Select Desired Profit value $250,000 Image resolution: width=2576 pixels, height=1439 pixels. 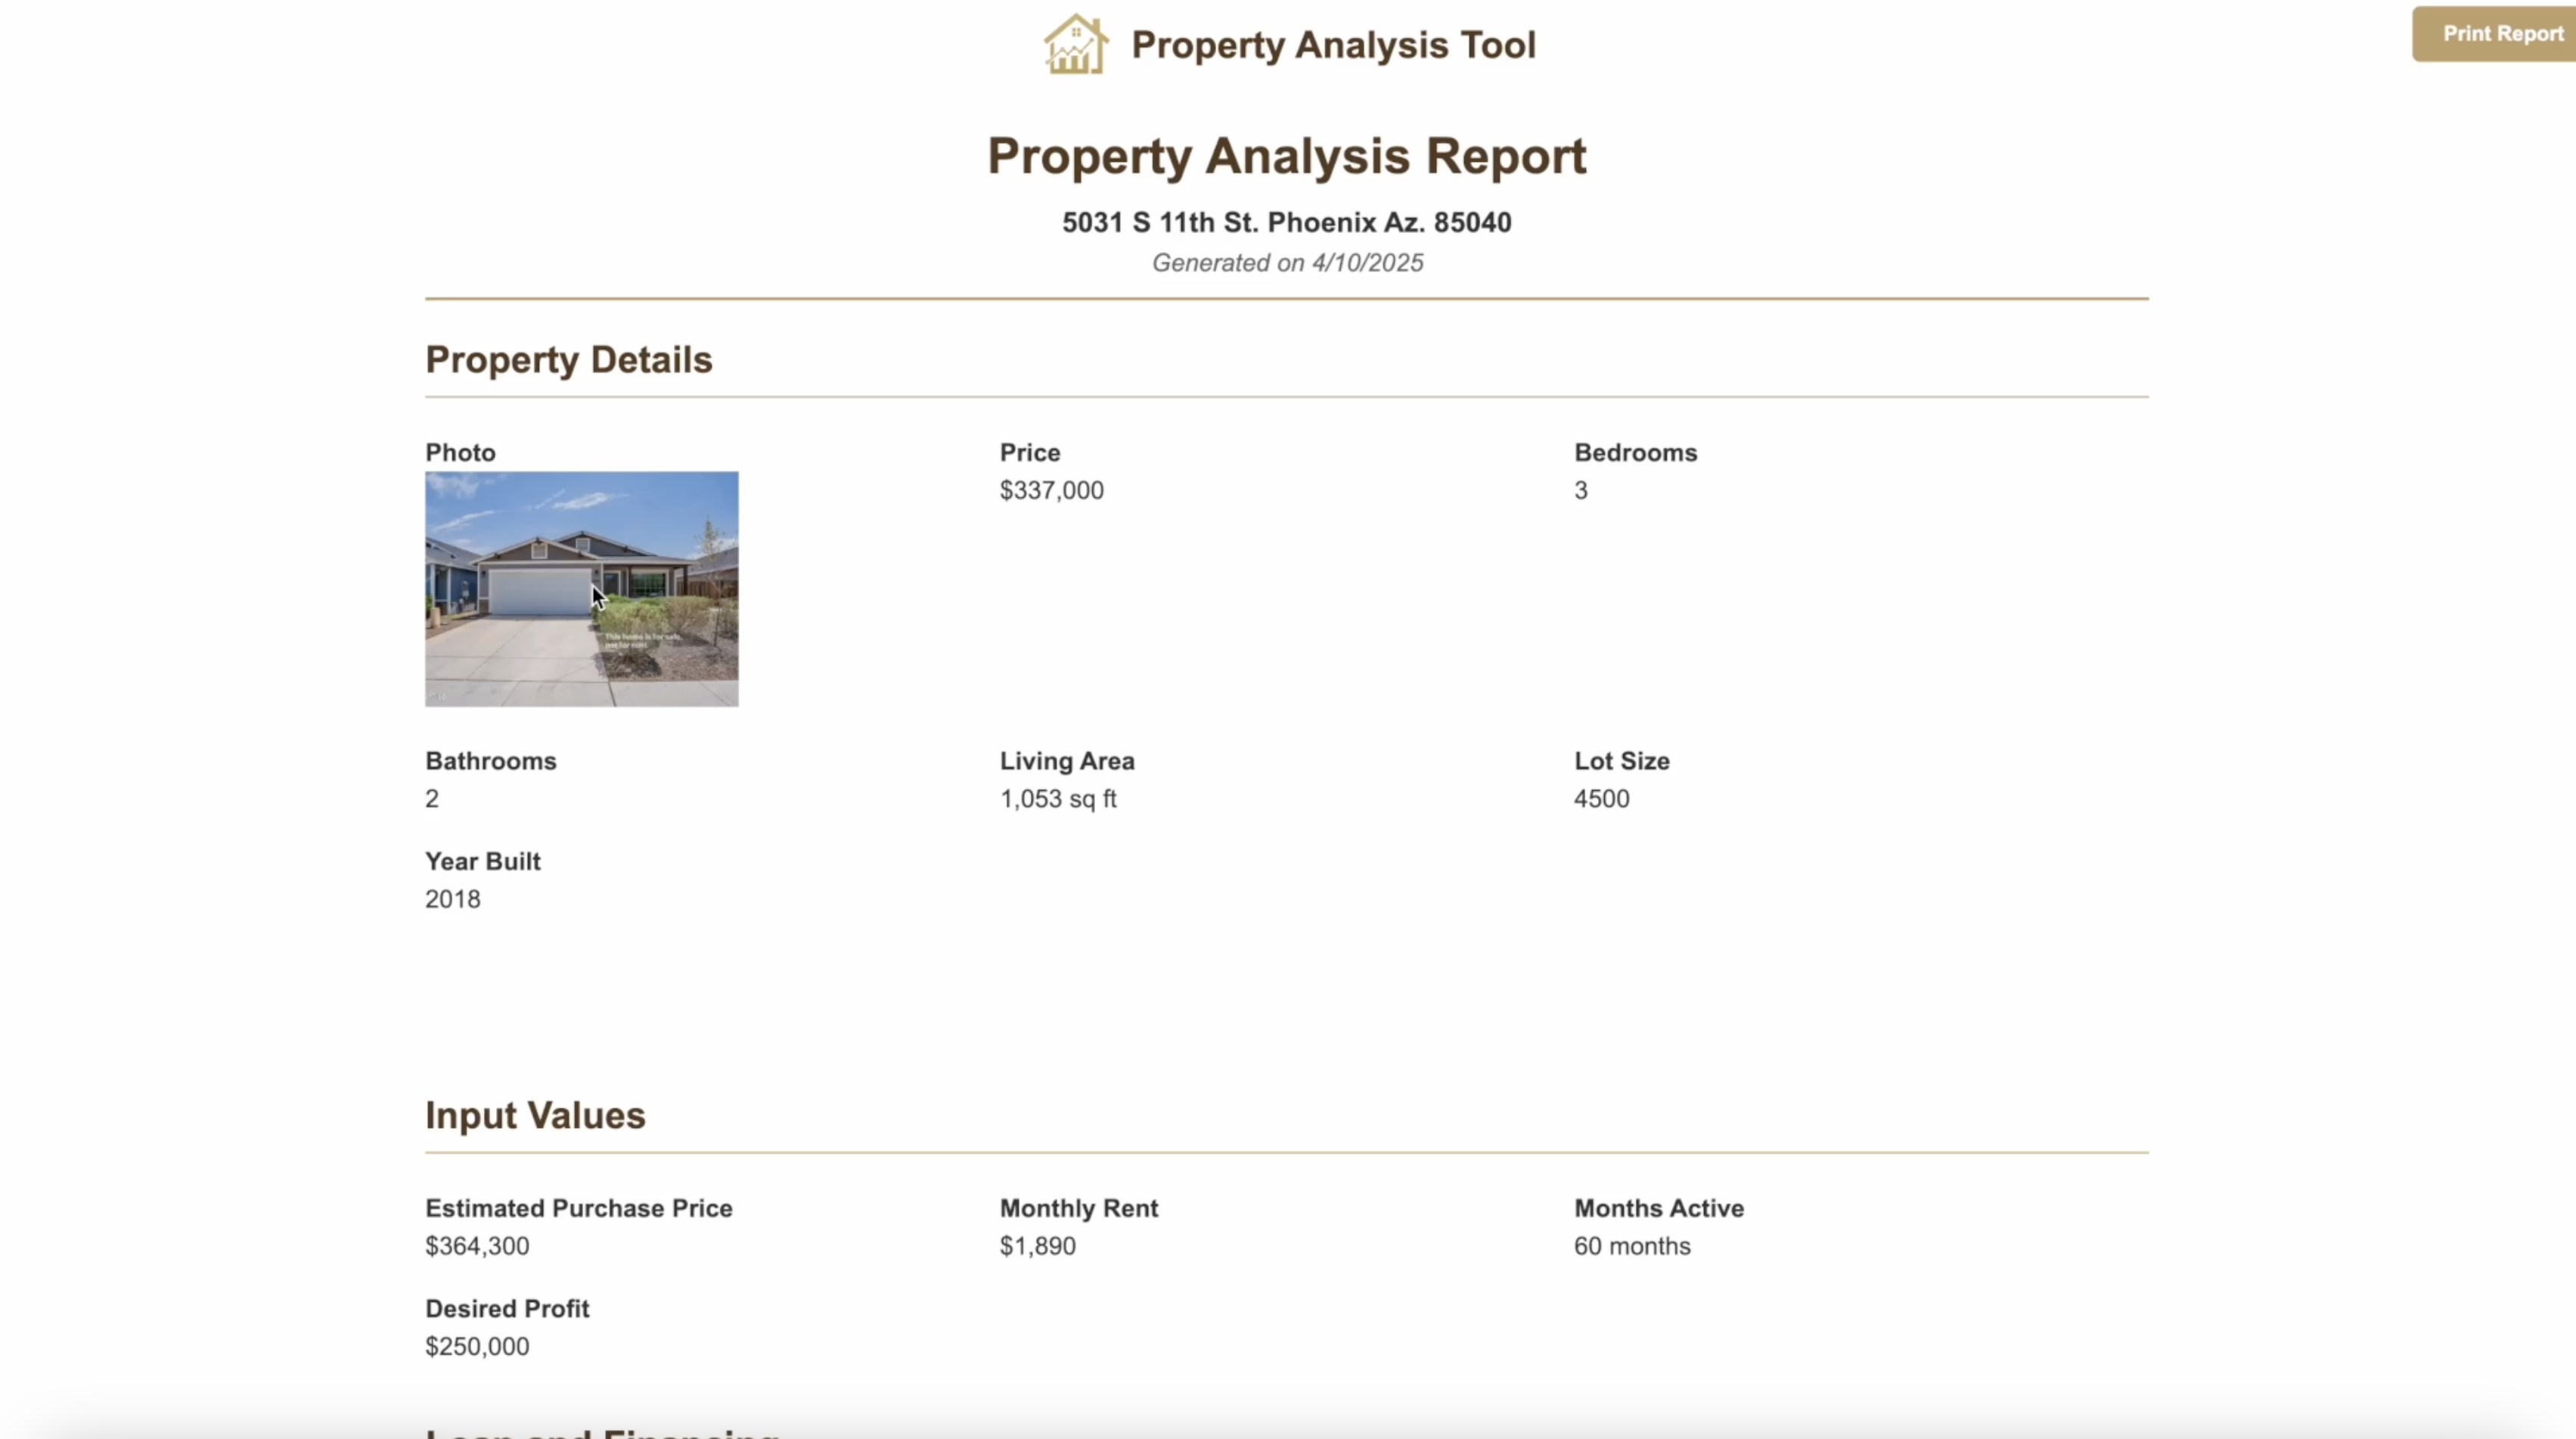[477, 1347]
